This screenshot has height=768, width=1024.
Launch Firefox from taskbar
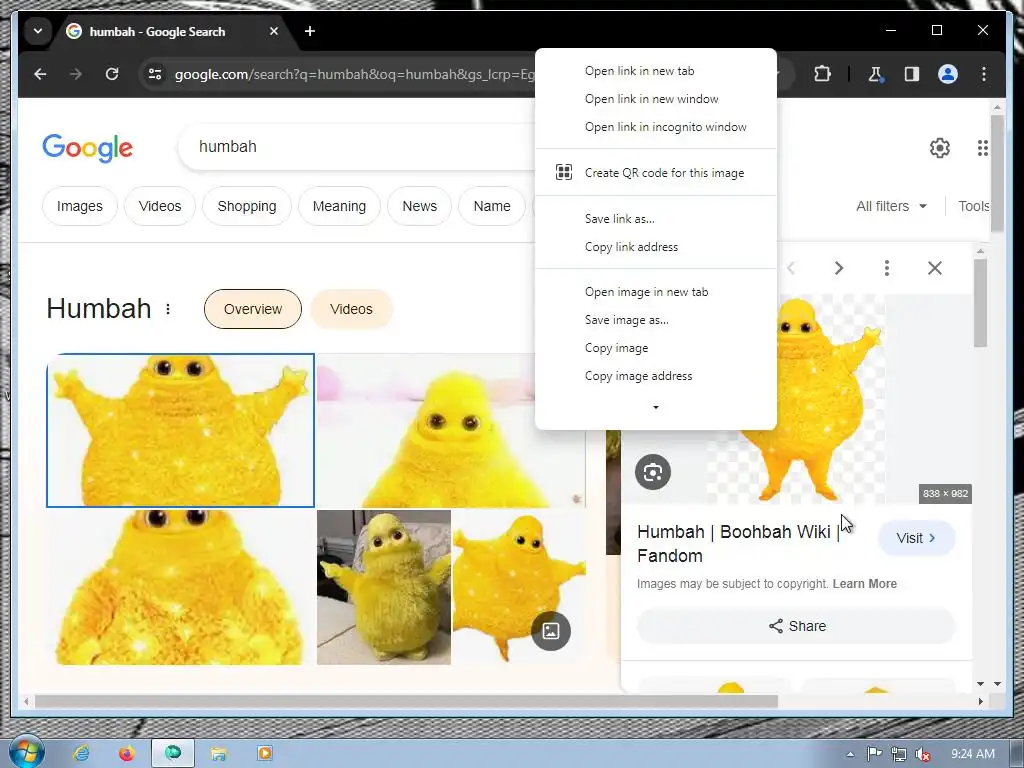pyautogui.click(x=127, y=754)
